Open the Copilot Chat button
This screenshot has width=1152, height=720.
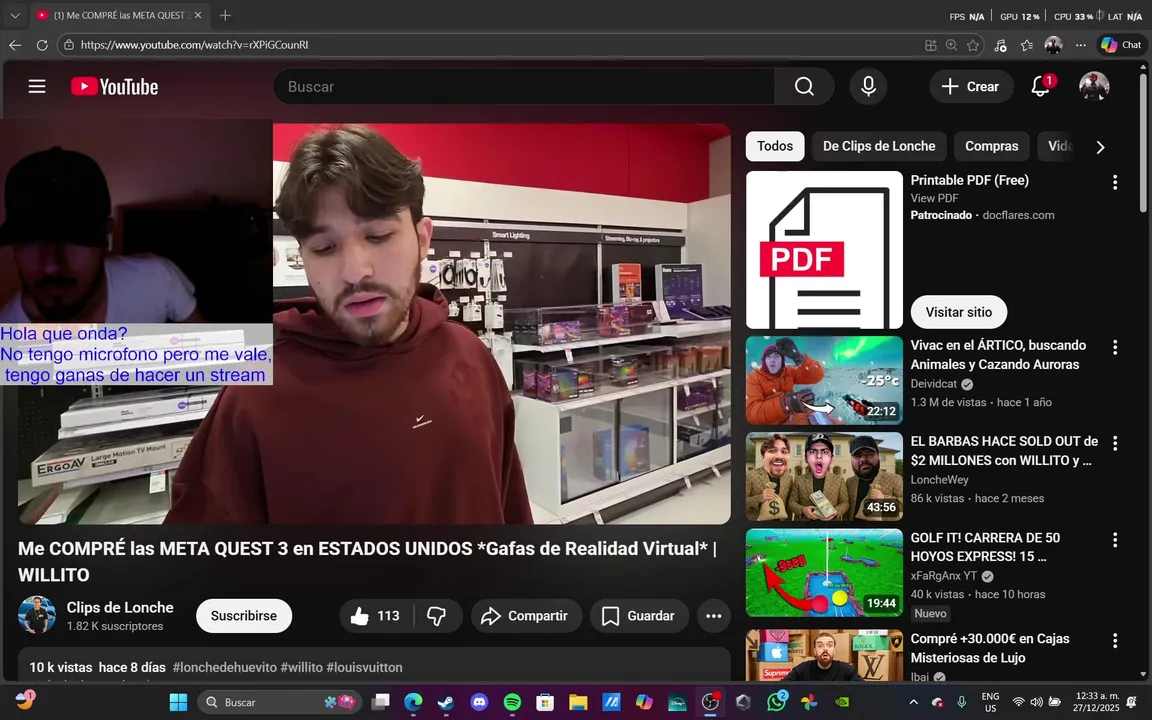click(1121, 45)
